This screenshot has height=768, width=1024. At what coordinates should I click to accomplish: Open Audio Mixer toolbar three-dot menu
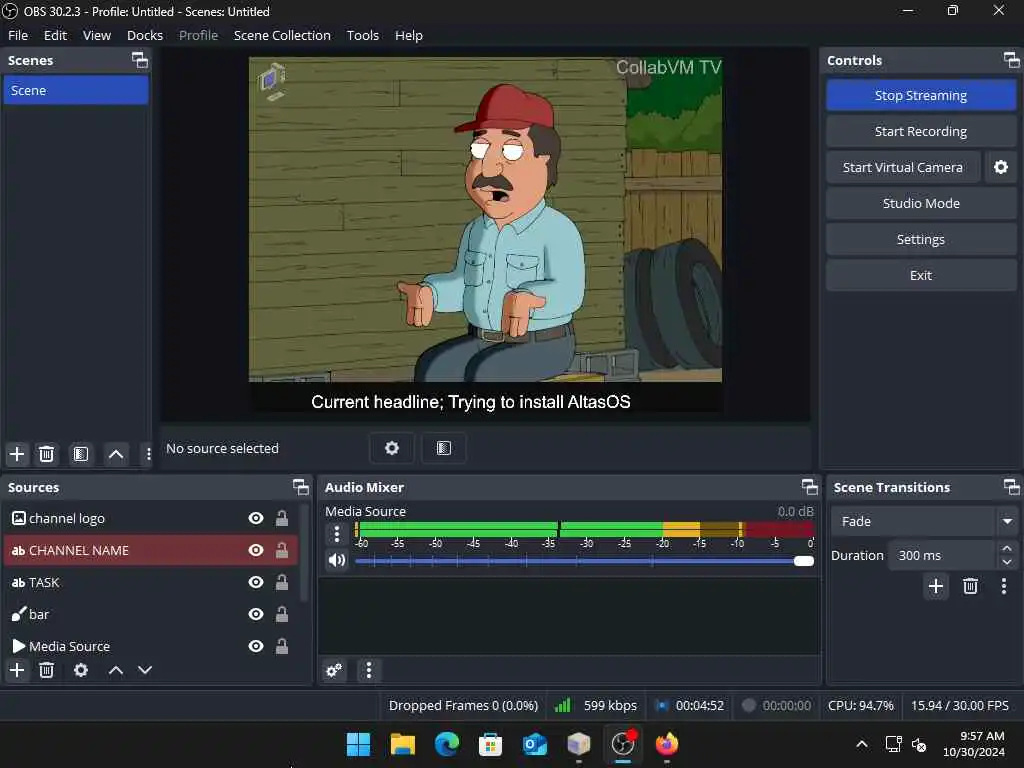tap(369, 670)
